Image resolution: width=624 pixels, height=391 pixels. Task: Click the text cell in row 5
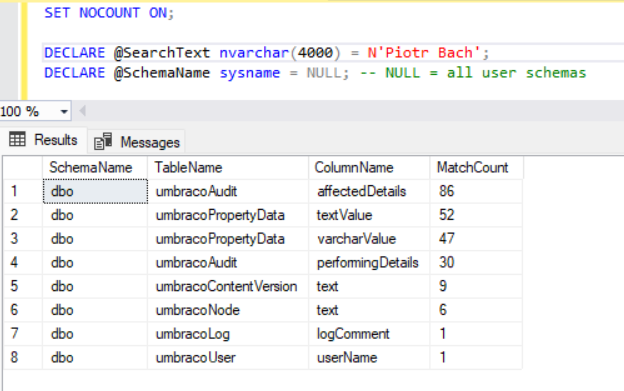click(369, 286)
